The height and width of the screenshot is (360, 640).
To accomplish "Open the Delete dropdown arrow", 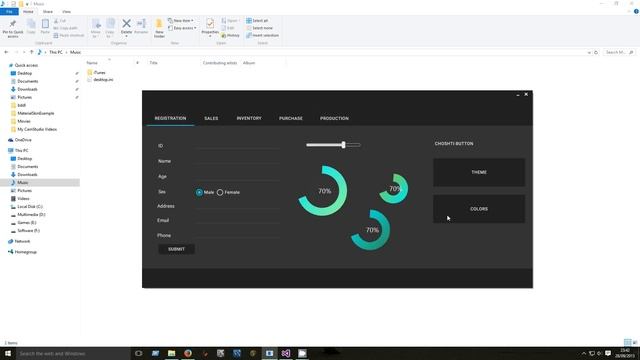I will tap(127, 37).
